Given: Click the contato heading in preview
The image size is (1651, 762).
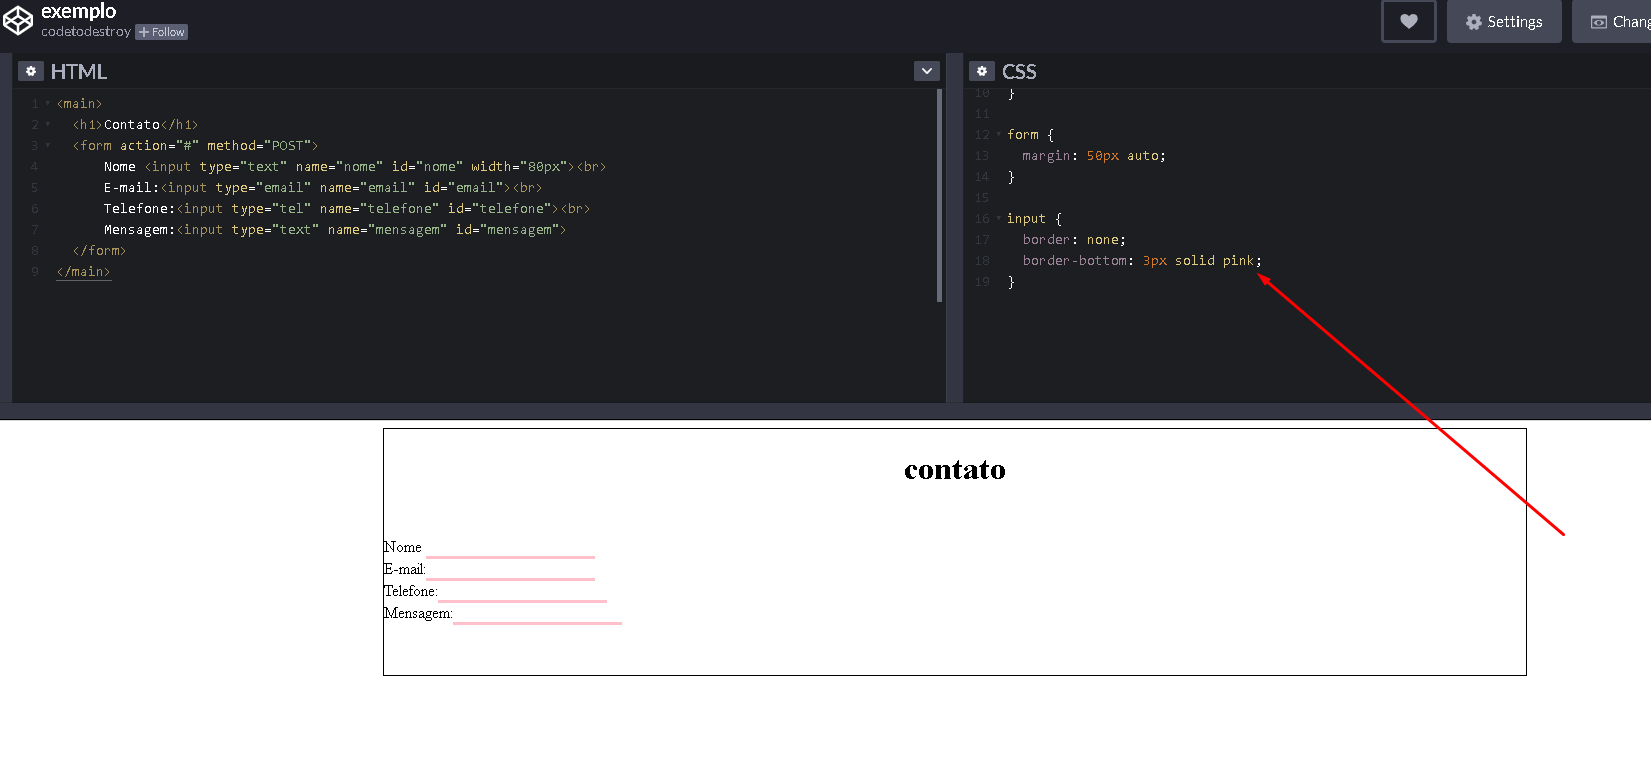Looking at the screenshot, I should (x=955, y=469).
